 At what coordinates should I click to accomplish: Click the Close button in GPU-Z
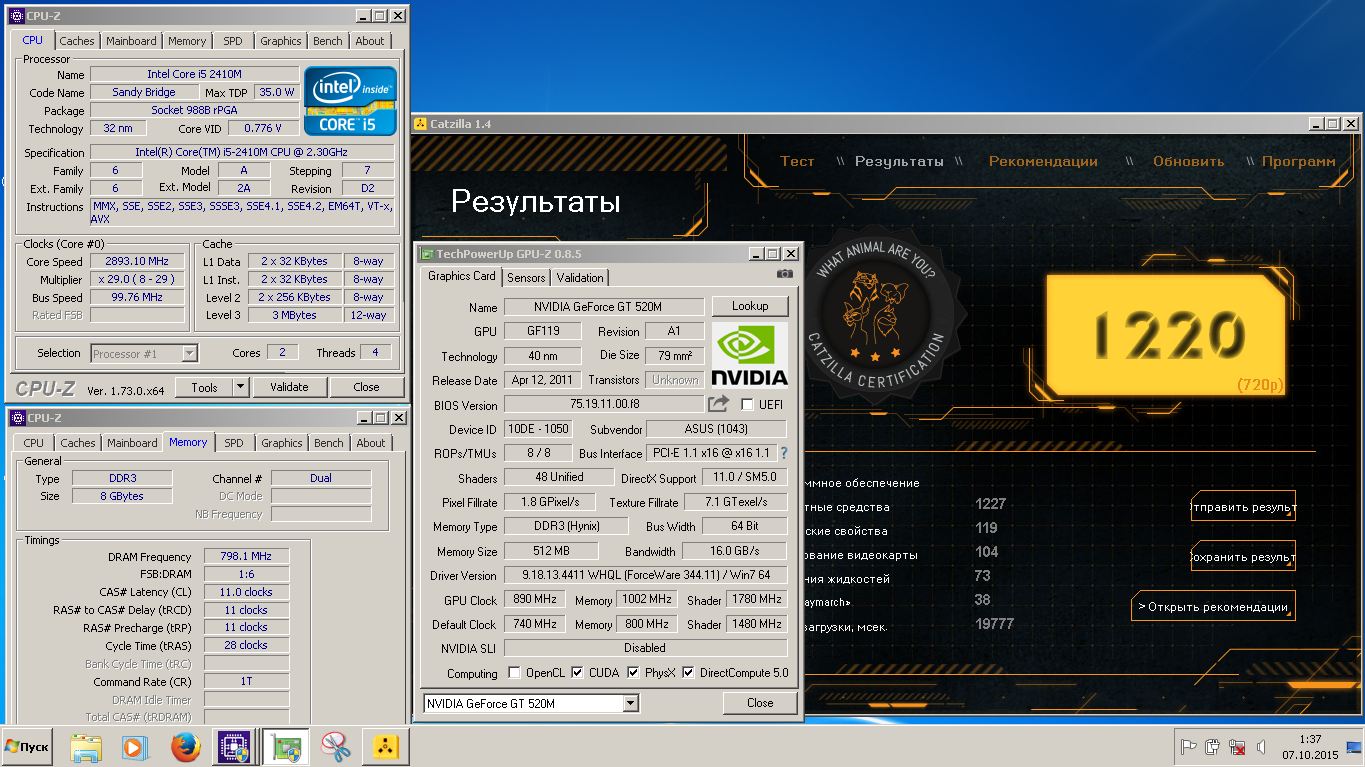coord(760,703)
